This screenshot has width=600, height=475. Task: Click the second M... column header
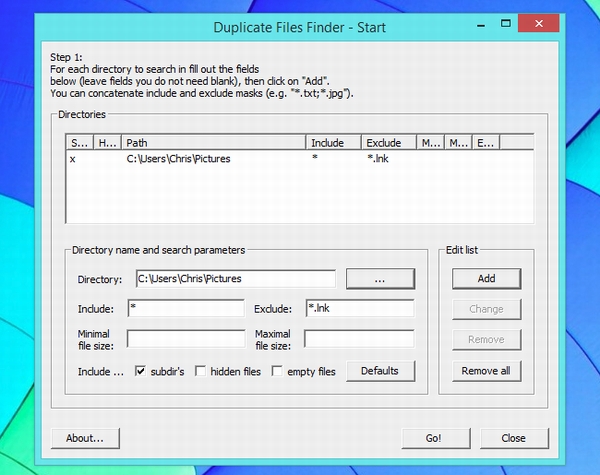[x=458, y=143]
